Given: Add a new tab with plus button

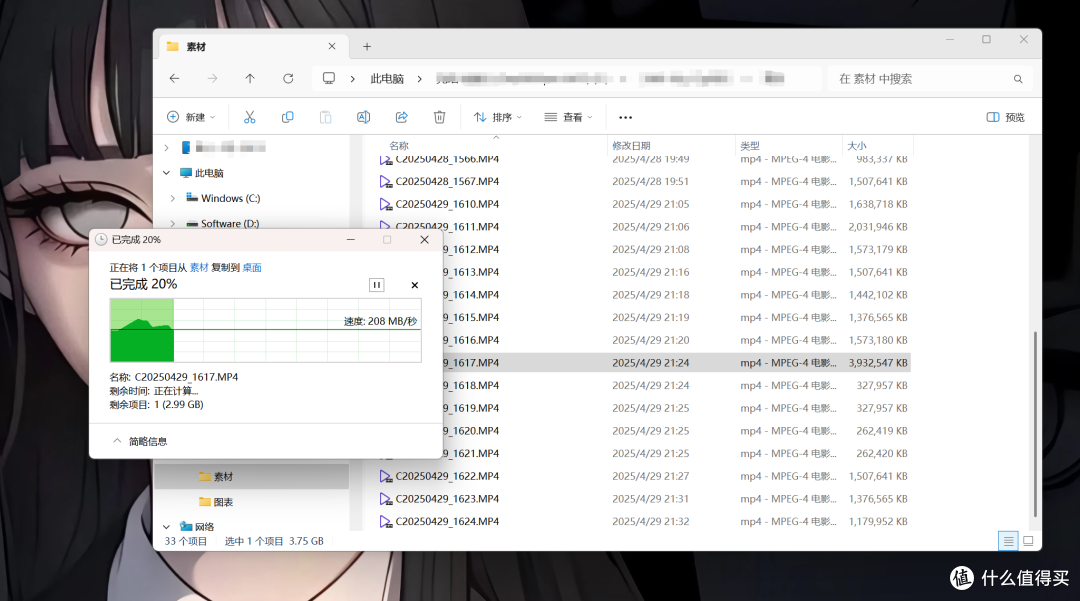Looking at the screenshot, I should click(x=367, y=47).
